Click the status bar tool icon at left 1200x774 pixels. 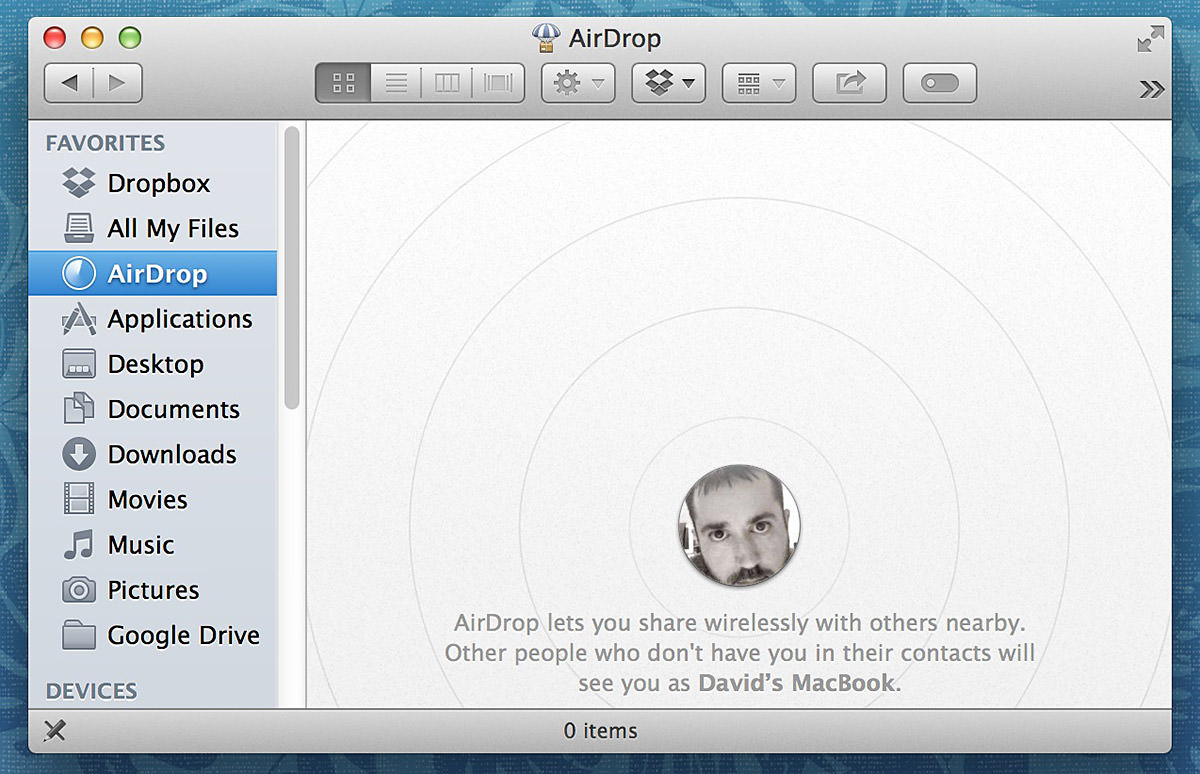pos(55,731)
